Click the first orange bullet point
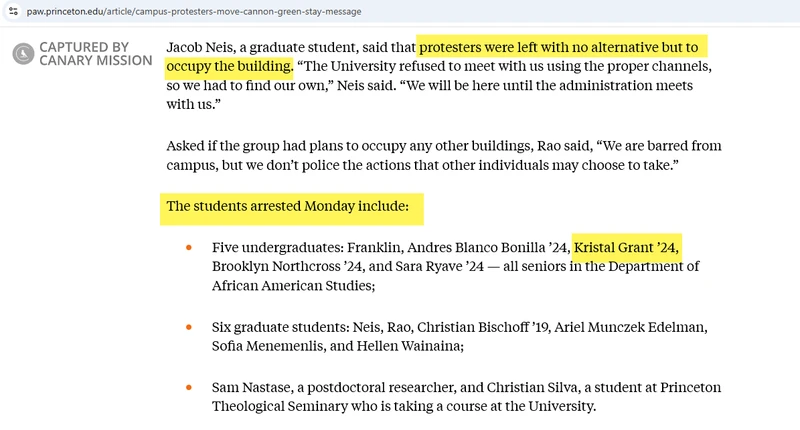 click(x=189, y=248)
